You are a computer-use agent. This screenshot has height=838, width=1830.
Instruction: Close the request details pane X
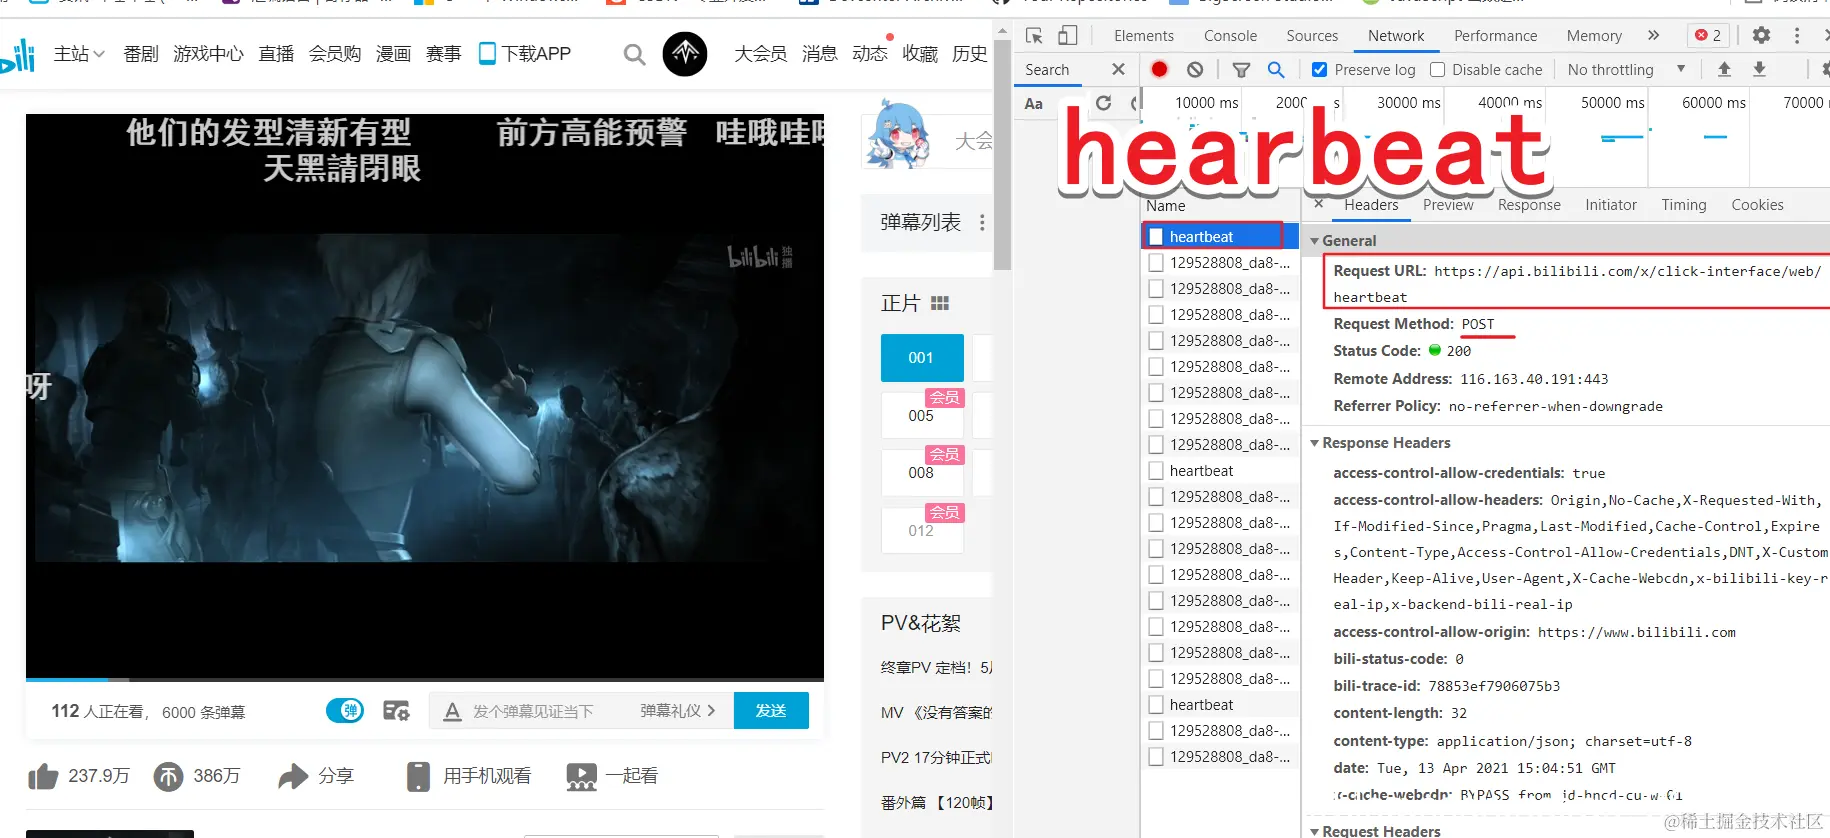click(1319, 204)
